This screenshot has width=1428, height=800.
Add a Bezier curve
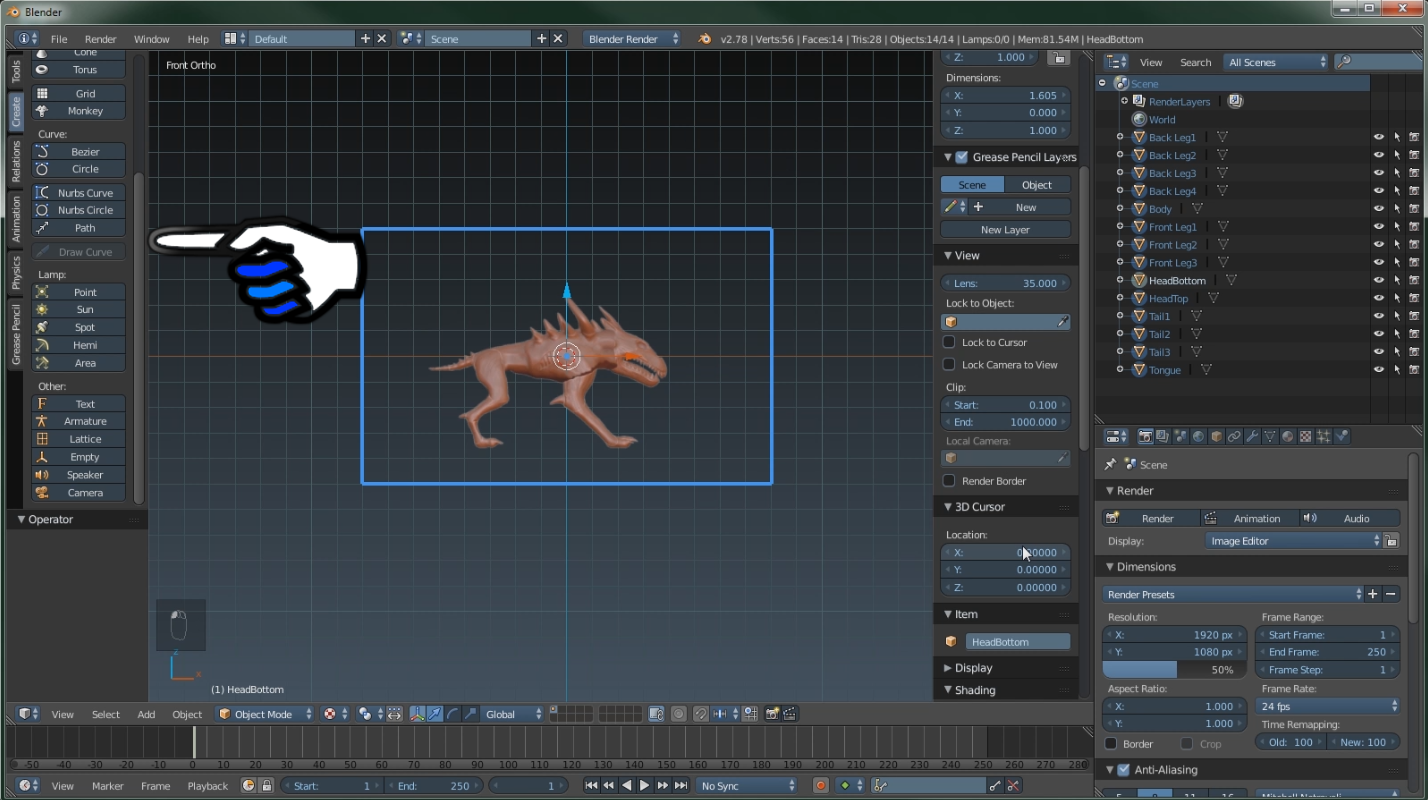(79, 152)
